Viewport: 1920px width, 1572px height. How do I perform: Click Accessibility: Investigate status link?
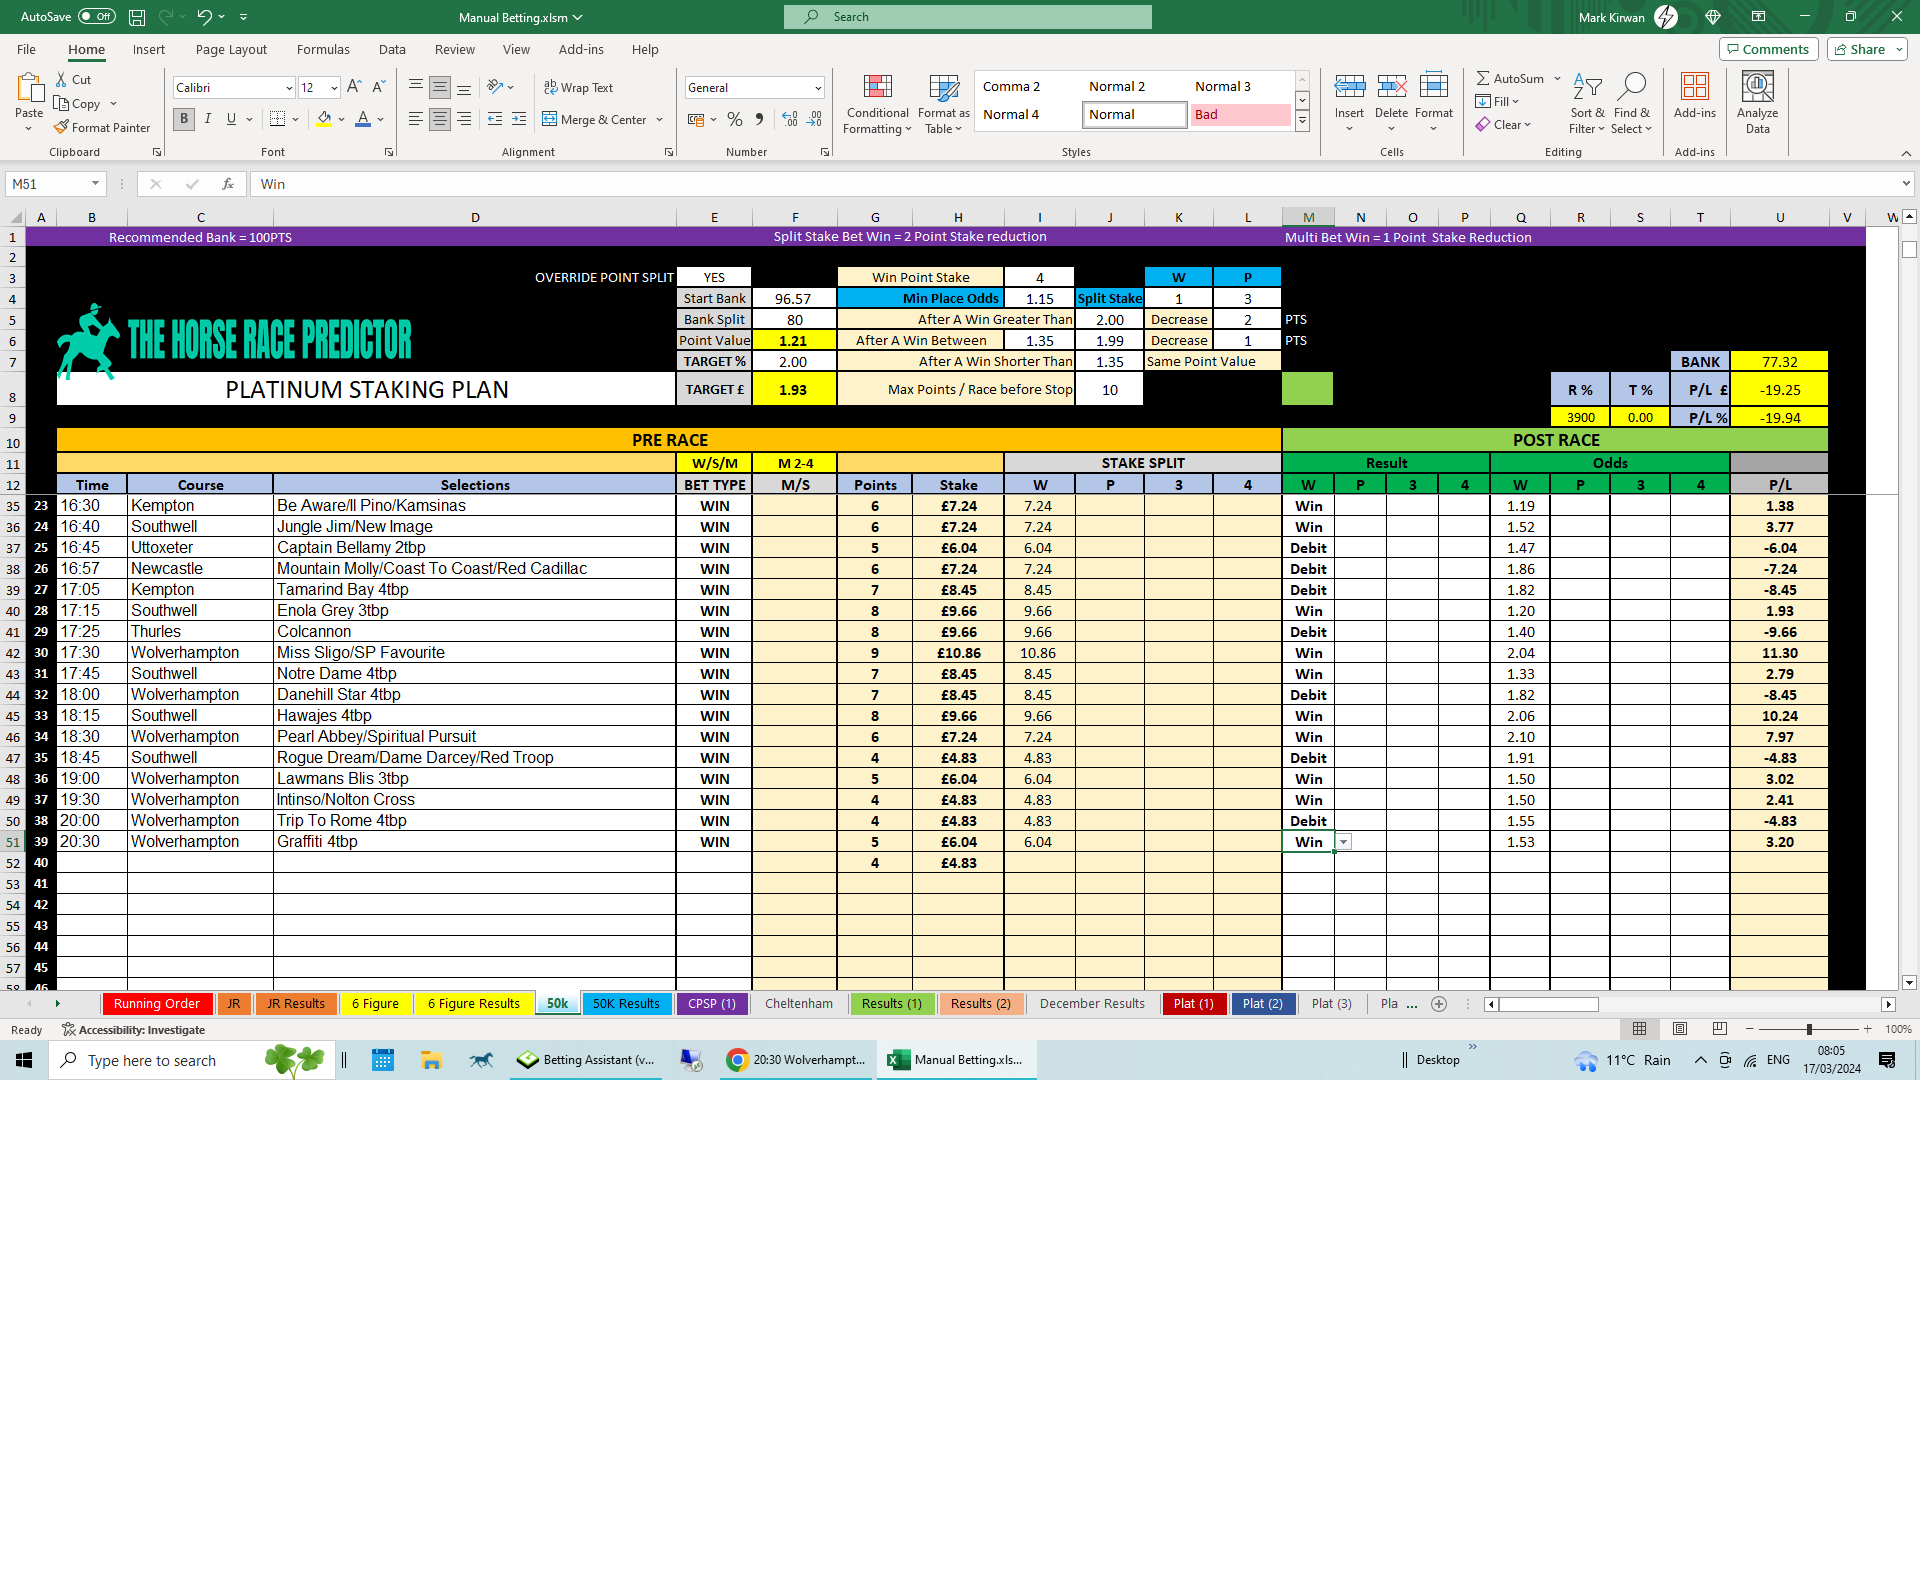(x=133, y=1030)
